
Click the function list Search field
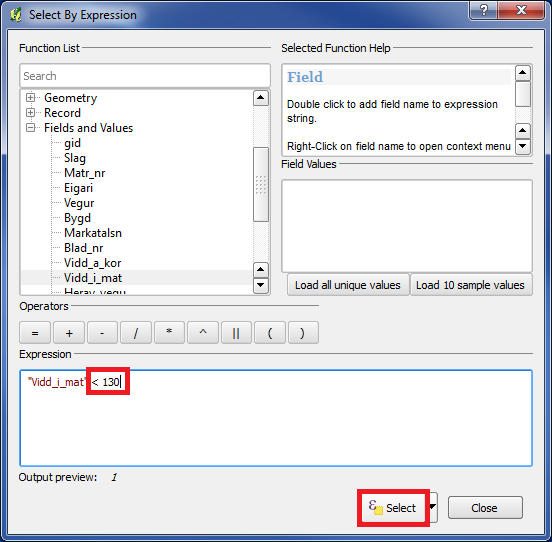tap(145, 76)
